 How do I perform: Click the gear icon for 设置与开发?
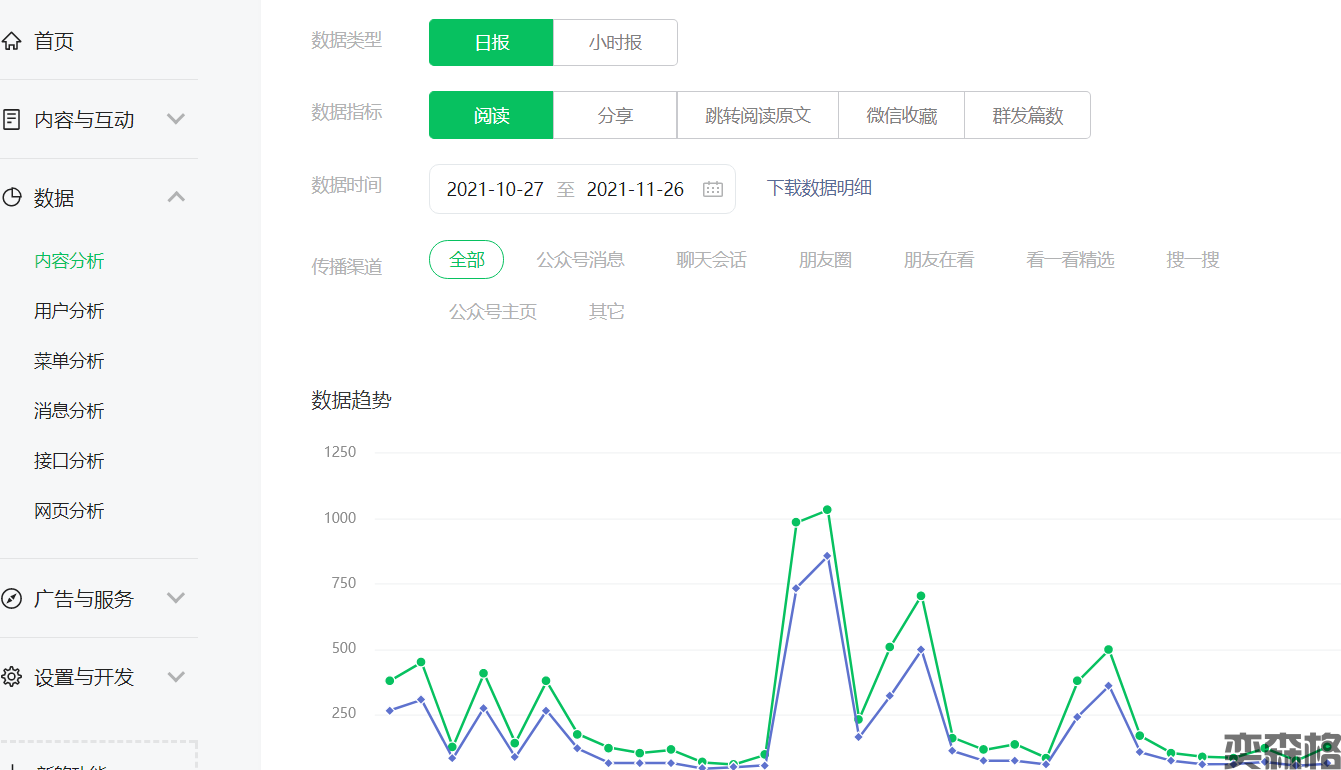[x=12, y=677]
